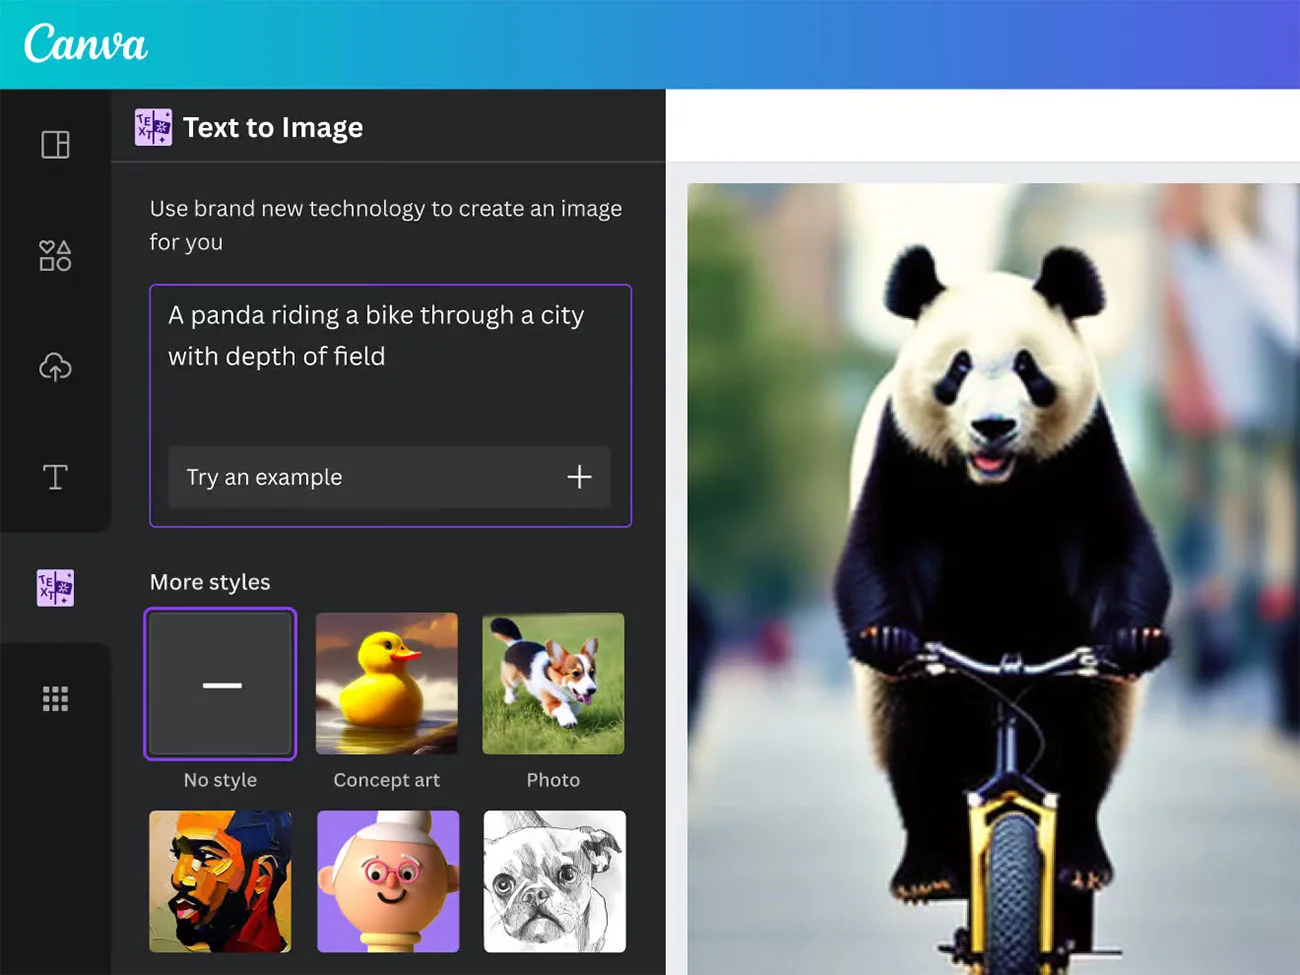
Task: Select the generated panda image on canvas
Action: 993,580
